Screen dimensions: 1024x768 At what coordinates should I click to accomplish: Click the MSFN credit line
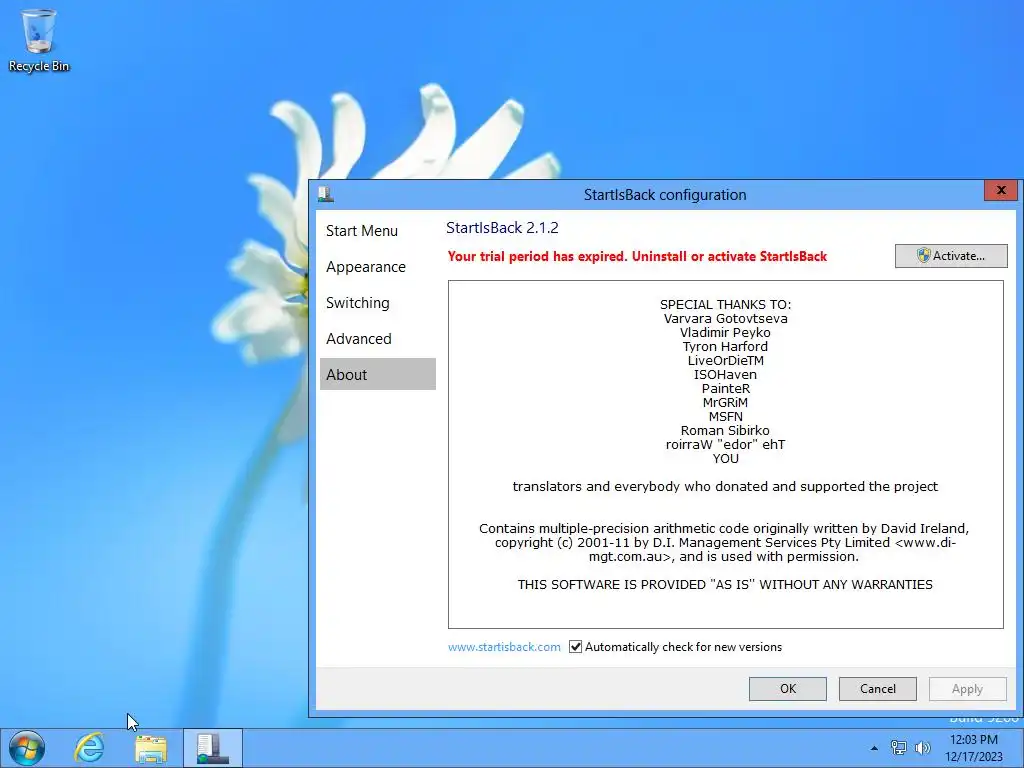726,417
